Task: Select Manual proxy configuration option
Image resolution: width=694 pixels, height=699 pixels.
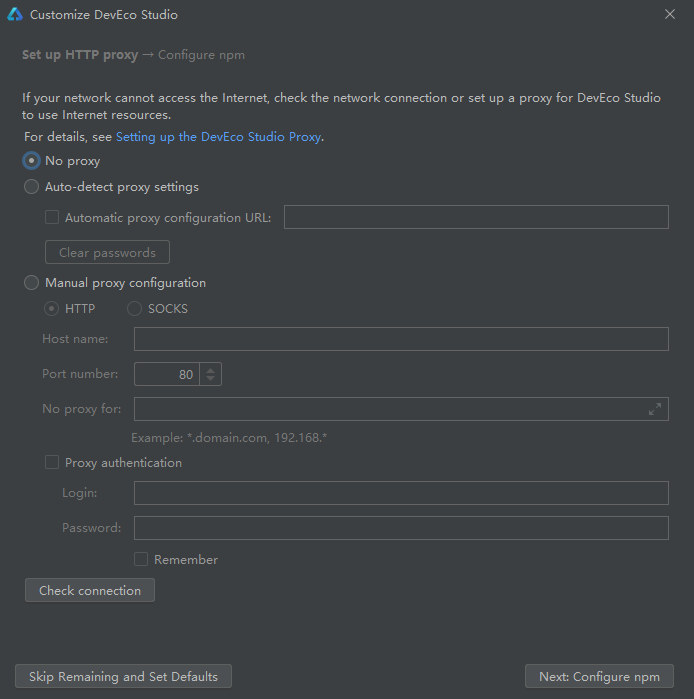Action: pyautogui.click(x=31, y=283)
